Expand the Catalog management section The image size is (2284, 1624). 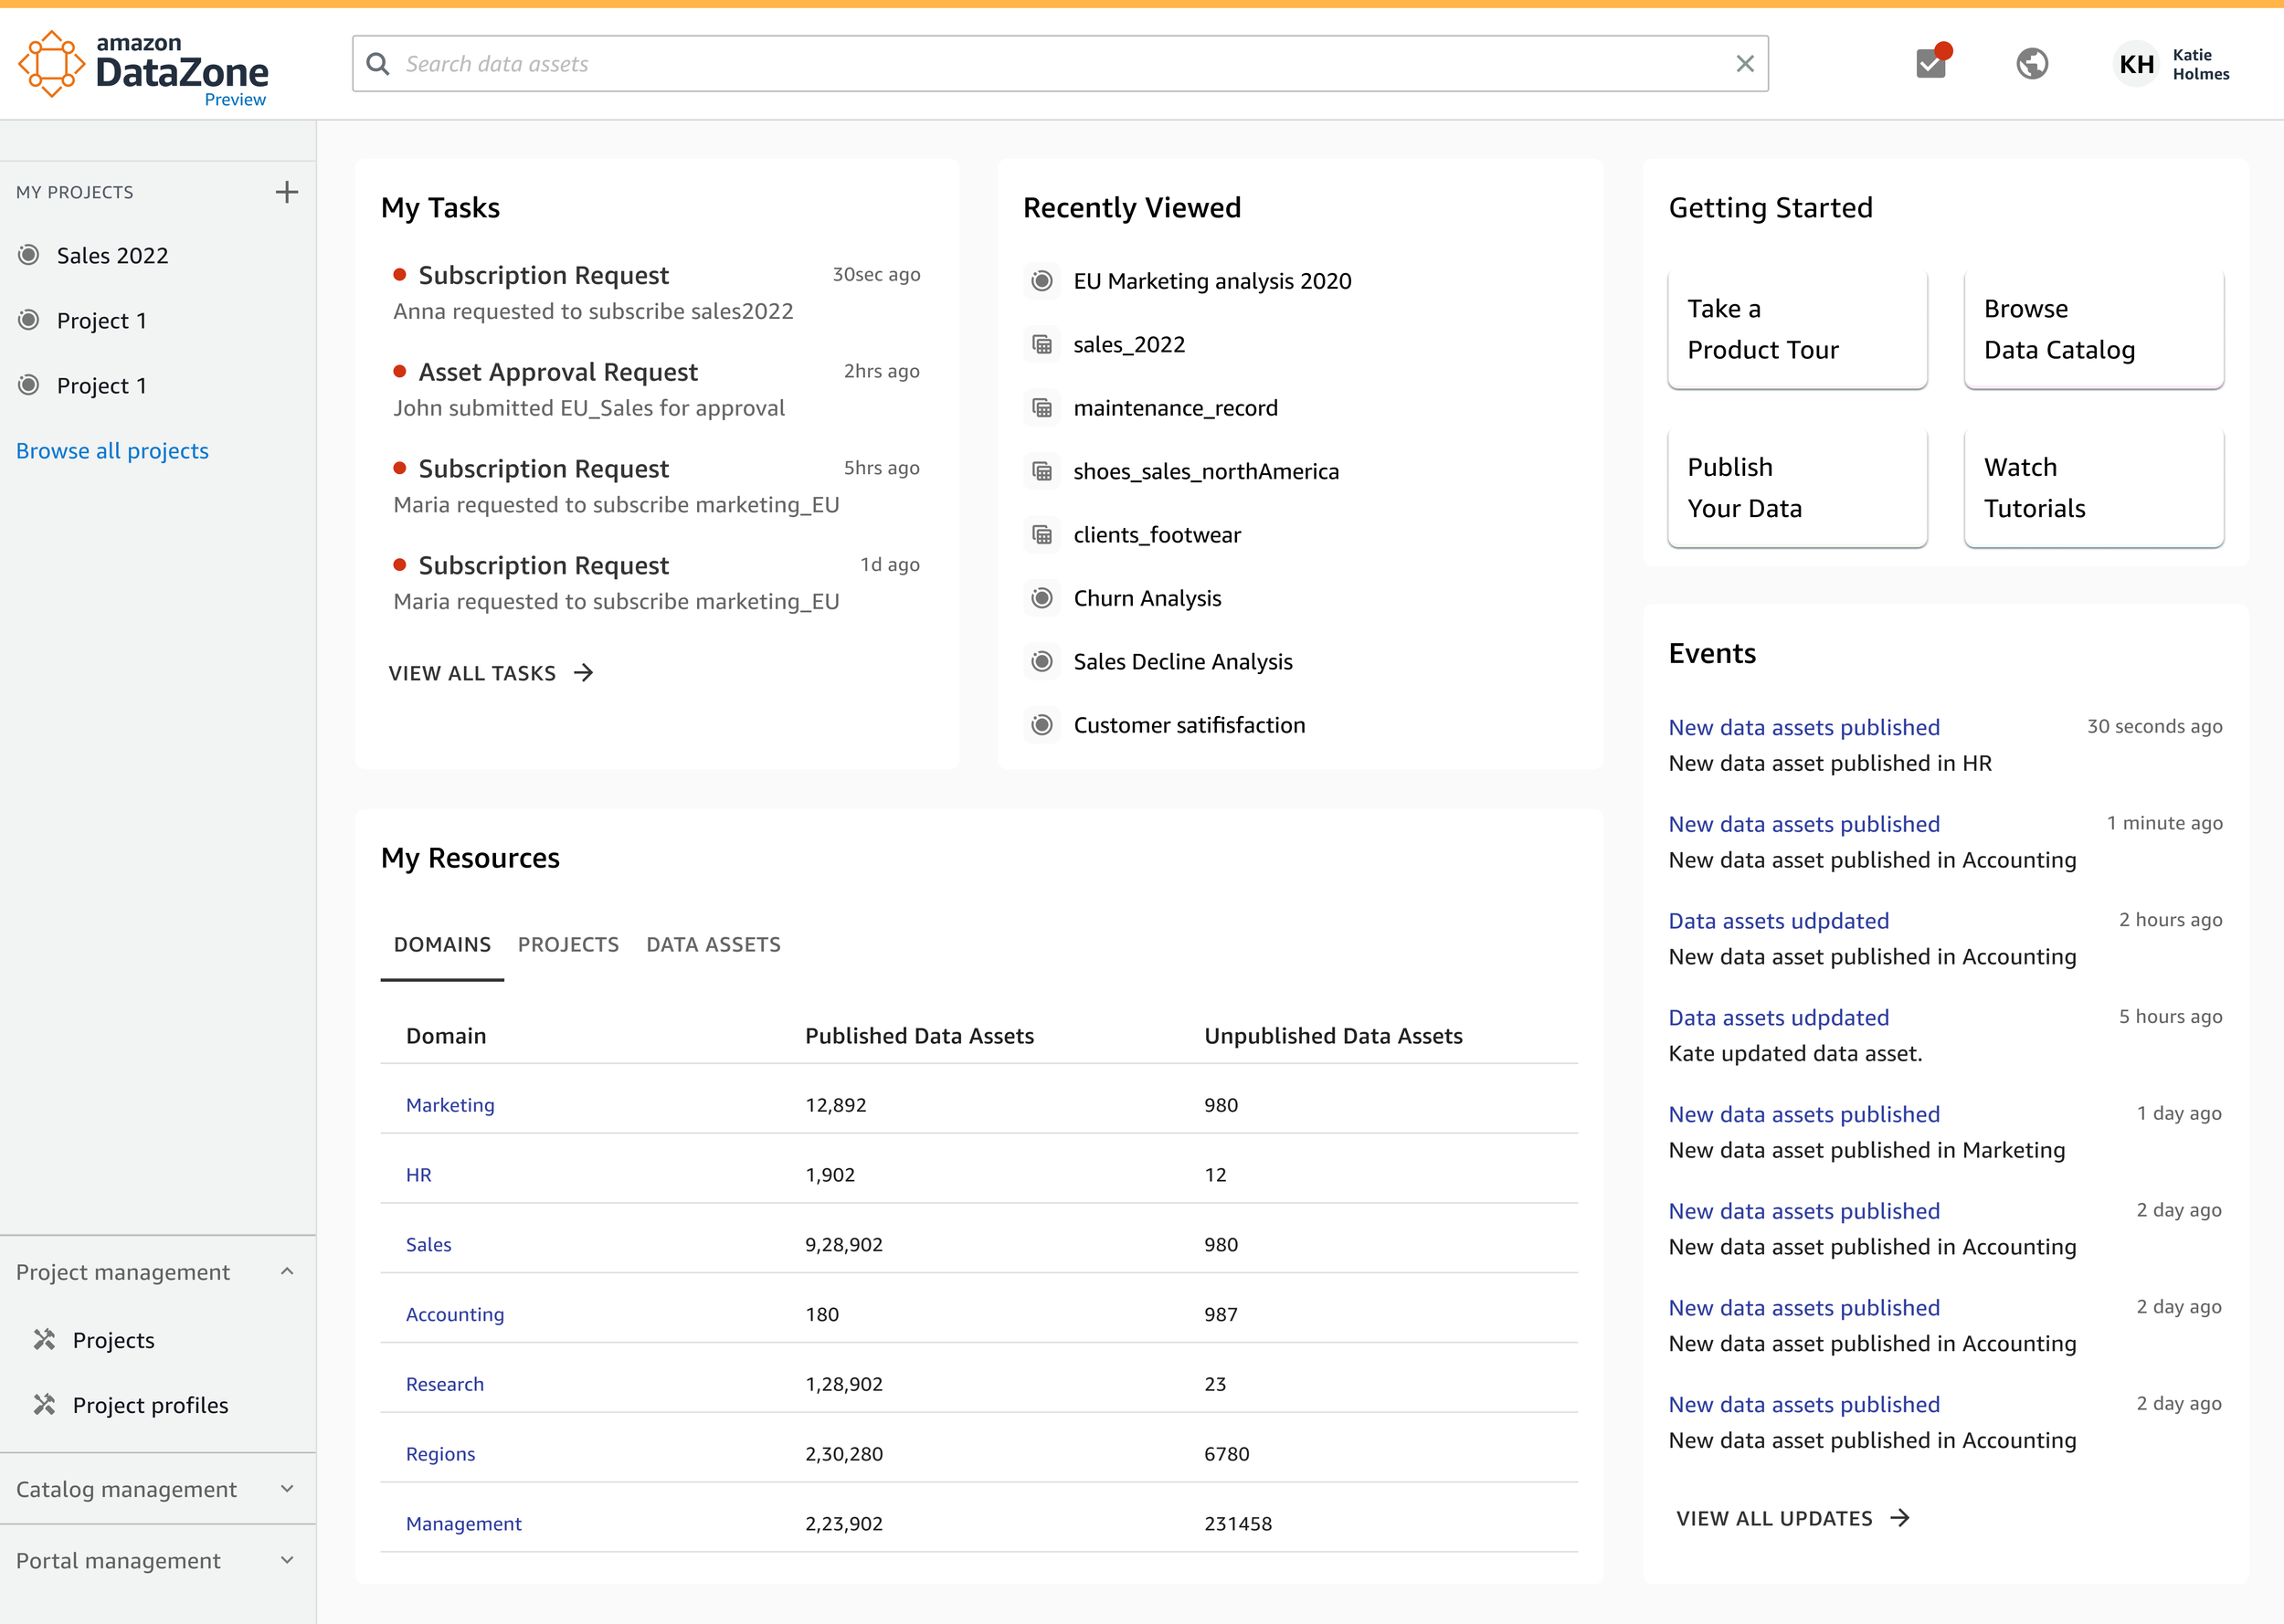coord(287,1489)
